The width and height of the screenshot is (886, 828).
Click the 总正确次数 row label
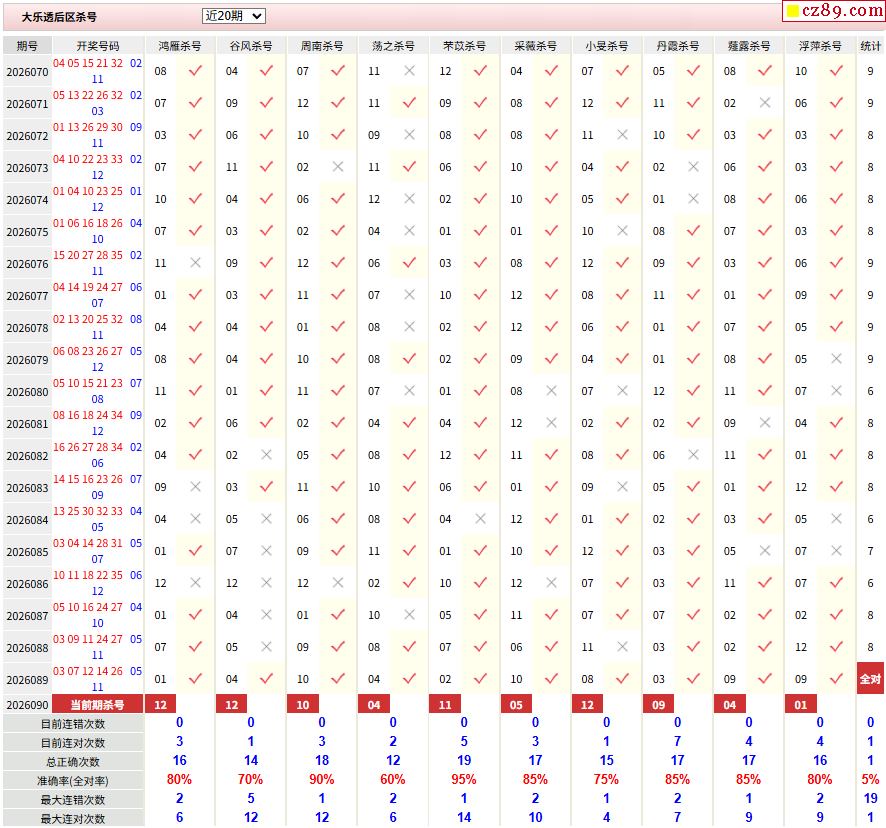point(73,762)
